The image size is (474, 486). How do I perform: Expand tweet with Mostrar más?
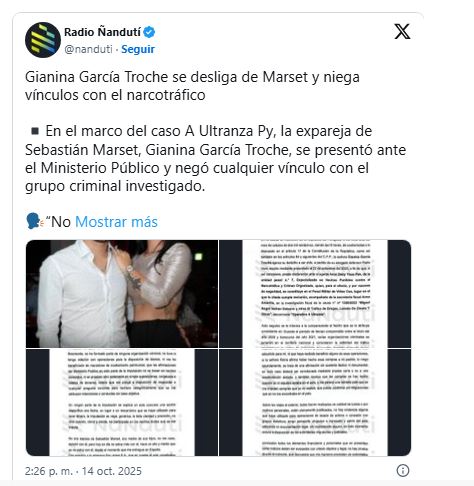(x=116, y=222)
